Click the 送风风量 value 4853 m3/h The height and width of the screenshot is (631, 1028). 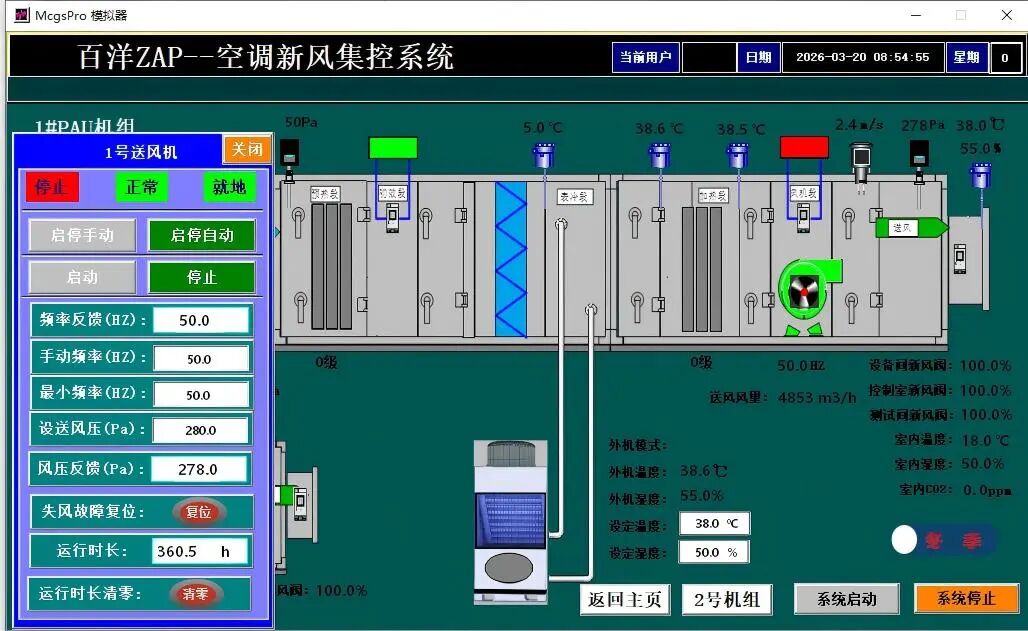(x=818, y=397)
